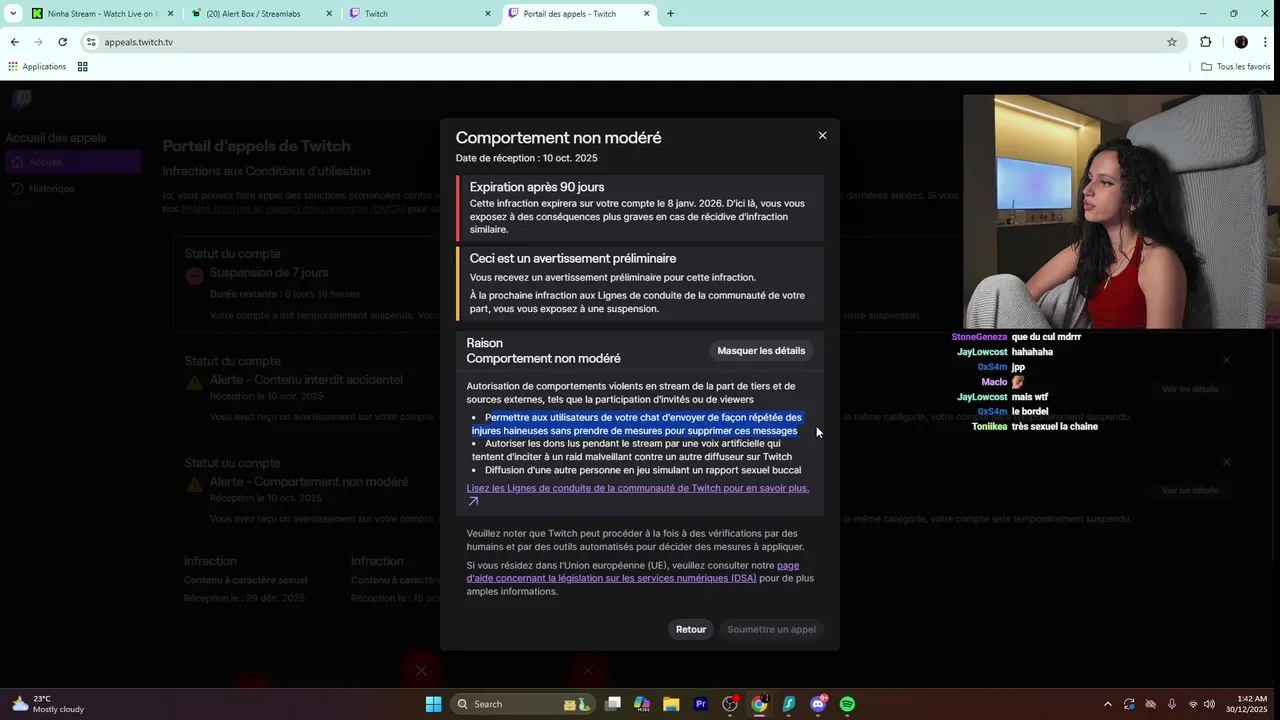The image size is (1280, 720).
Task: Open the Chrome three-dot menu
Action: [1266, 42]
